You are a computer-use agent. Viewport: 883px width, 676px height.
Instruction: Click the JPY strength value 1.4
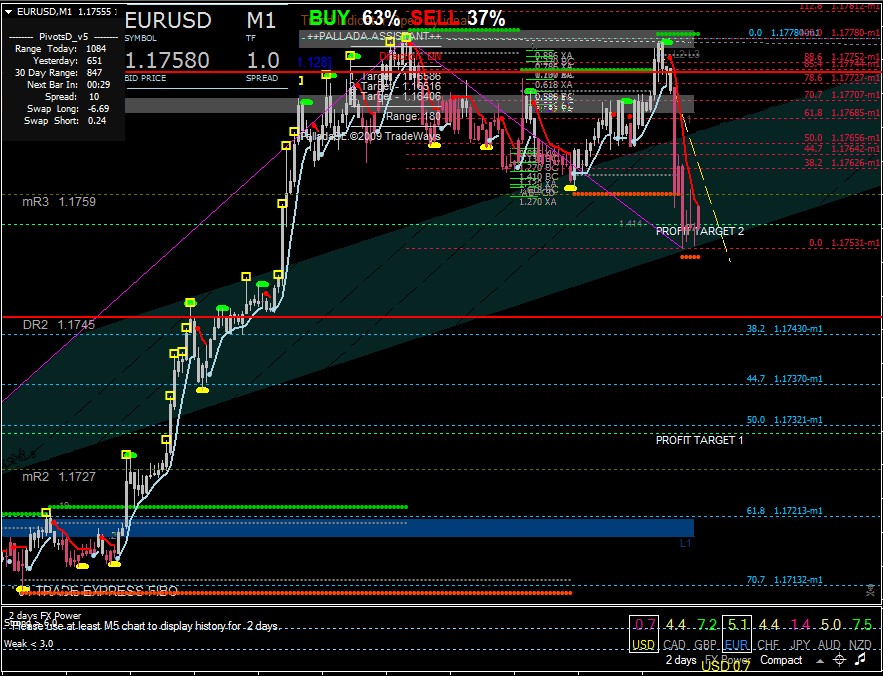pos(799,625)
